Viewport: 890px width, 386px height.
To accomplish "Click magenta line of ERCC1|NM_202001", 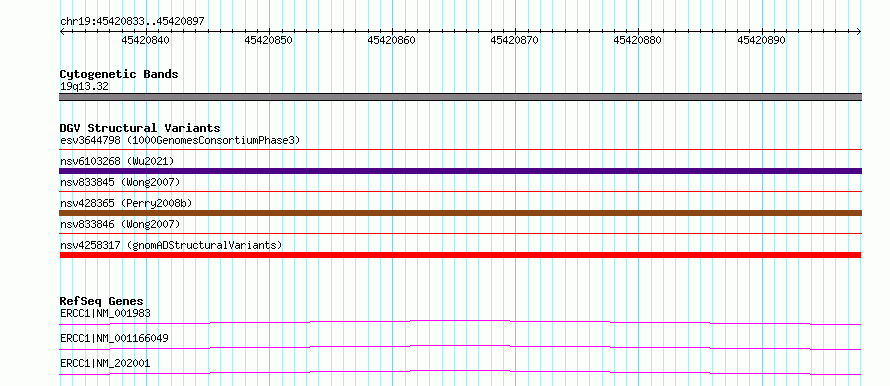I will (461, 372).
